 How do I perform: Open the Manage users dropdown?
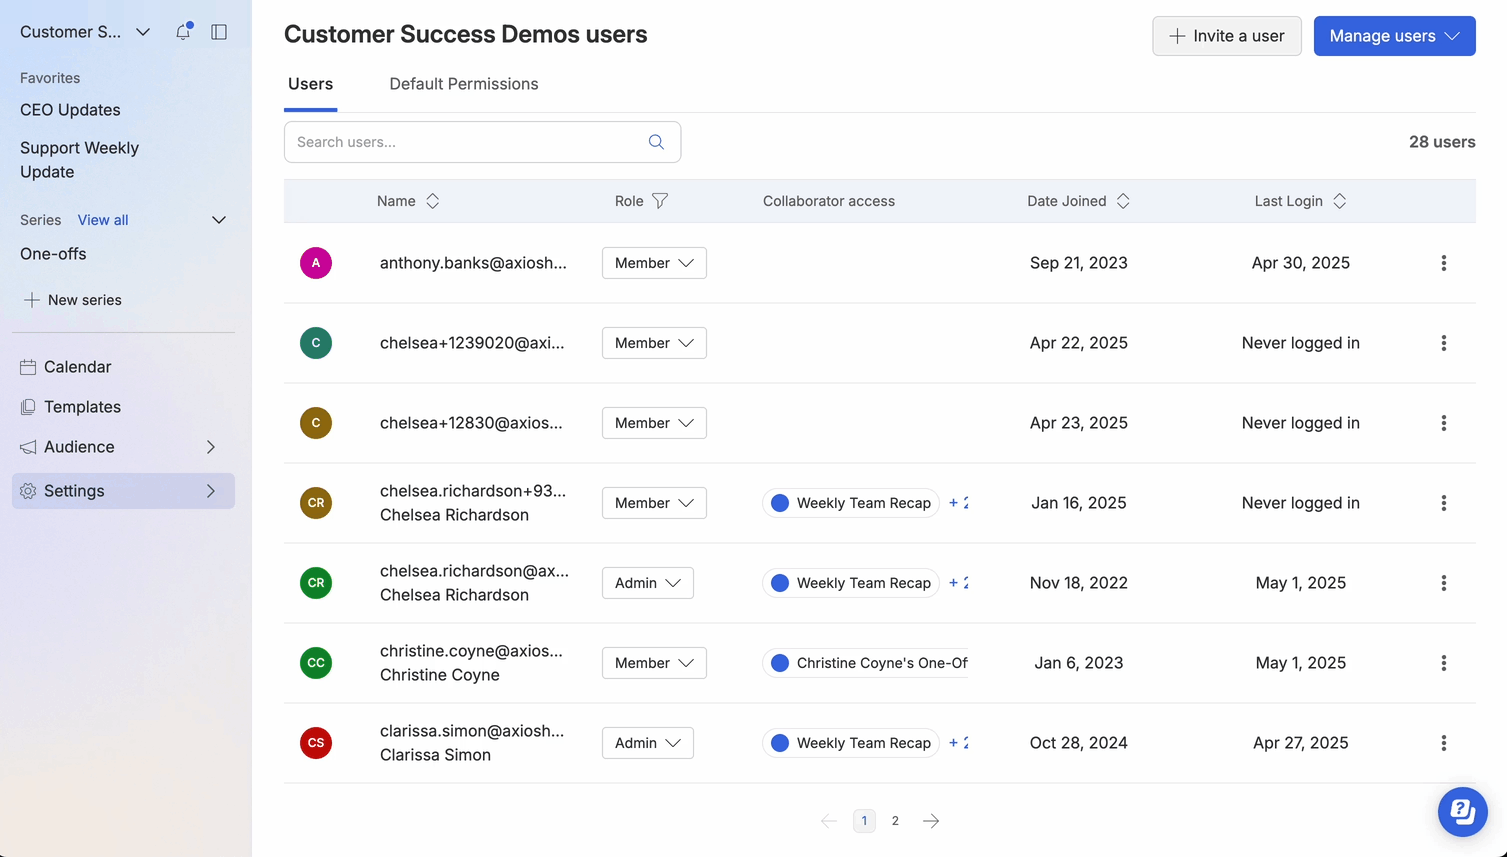point(1394,36)
